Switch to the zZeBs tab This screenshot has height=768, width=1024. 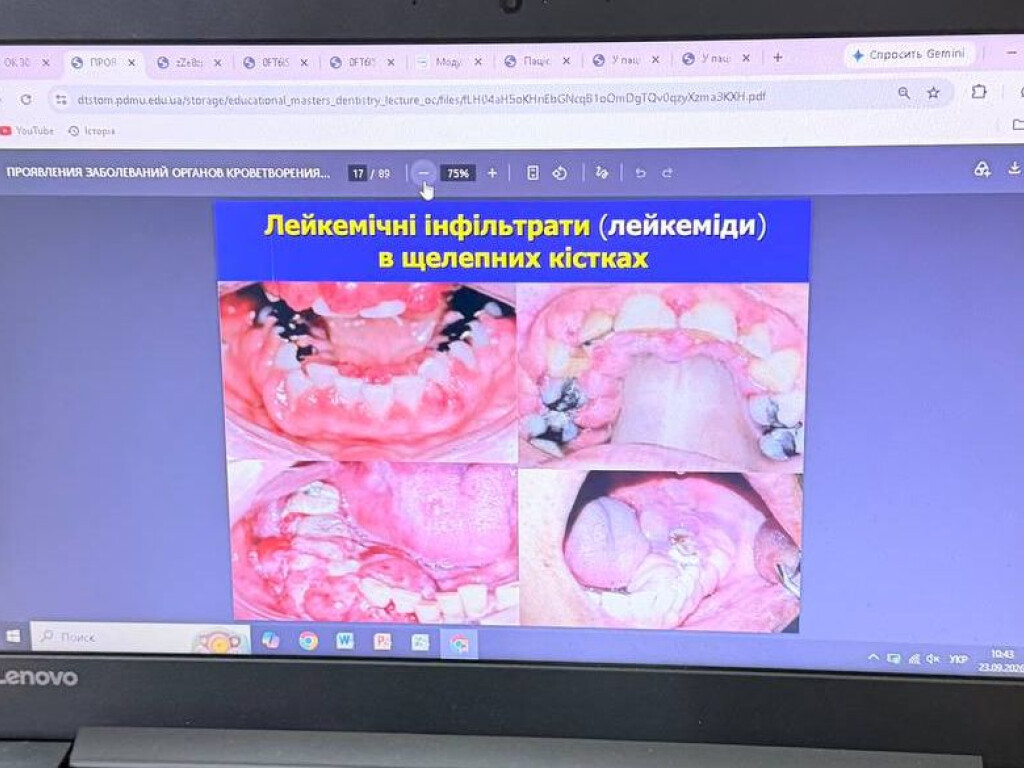pyautogui.click(x=189, y=63)
